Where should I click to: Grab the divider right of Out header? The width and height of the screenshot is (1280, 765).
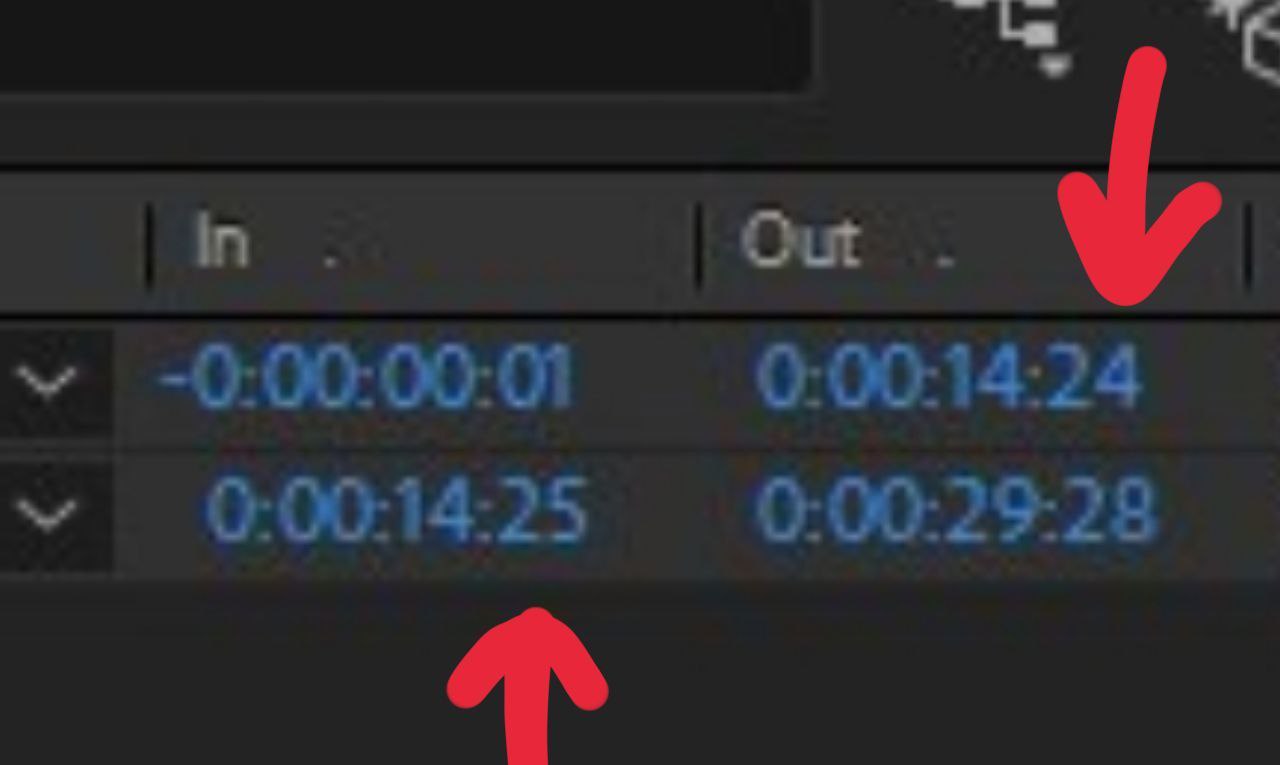(x=1247, y=245)
